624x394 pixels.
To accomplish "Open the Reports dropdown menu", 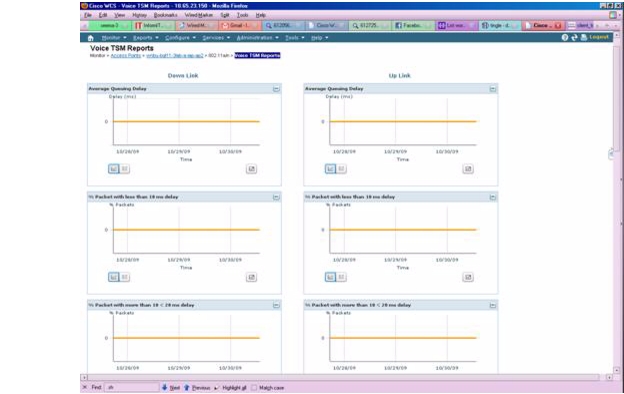I will (146, 38).
